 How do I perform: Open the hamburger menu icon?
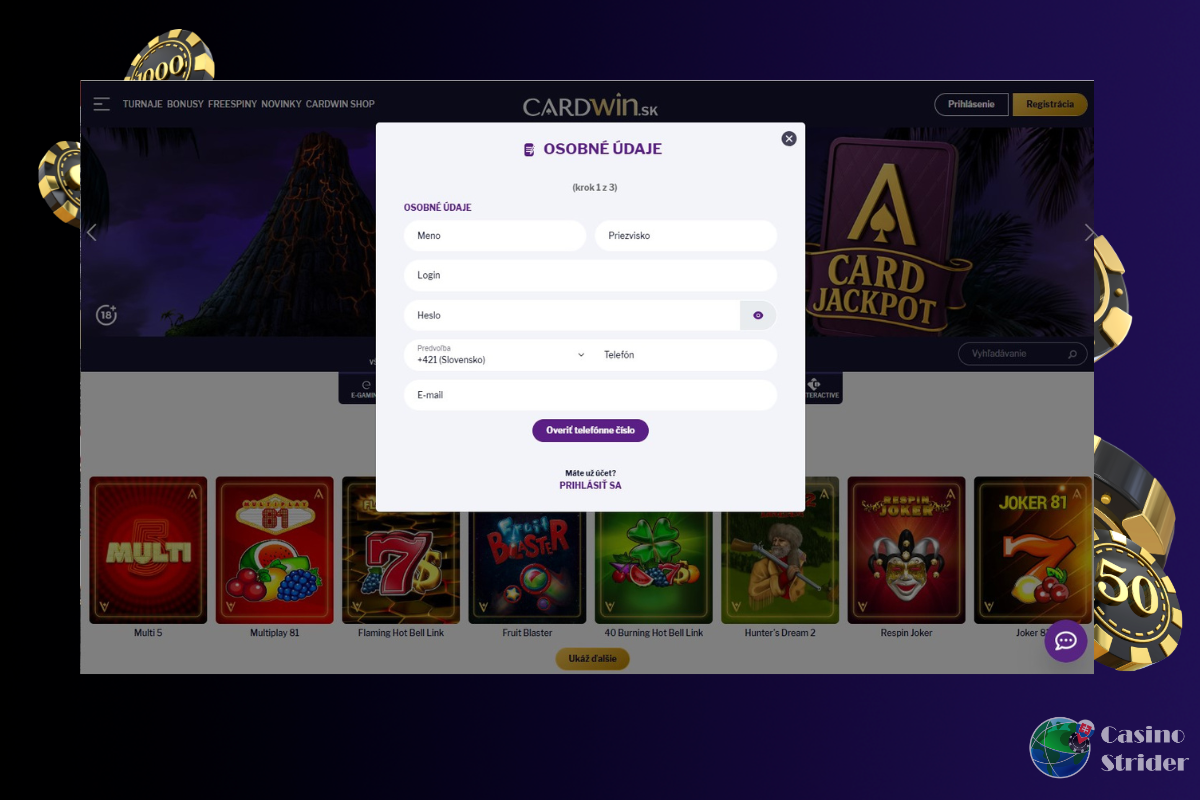click(101, 104)
